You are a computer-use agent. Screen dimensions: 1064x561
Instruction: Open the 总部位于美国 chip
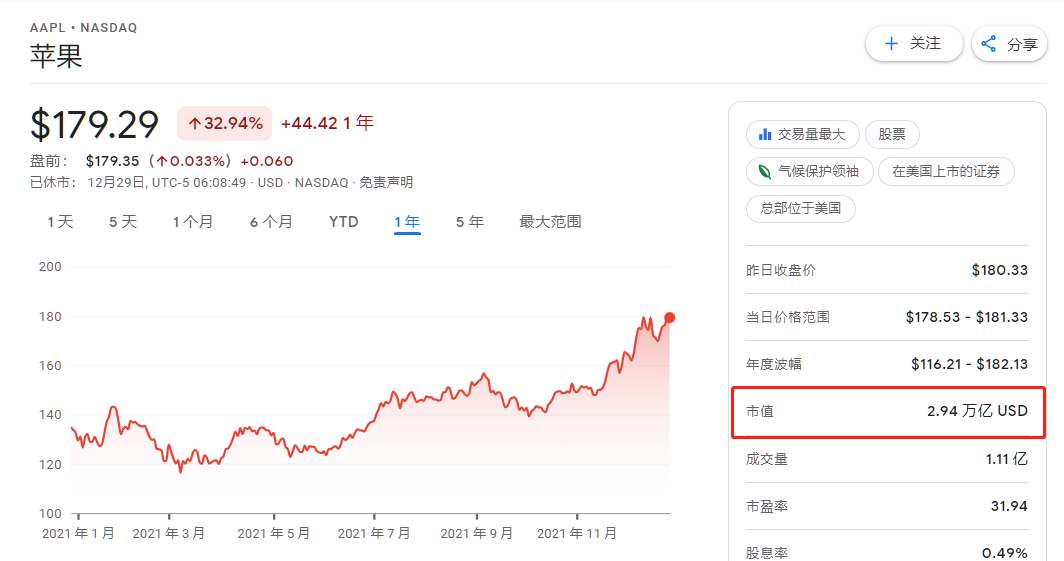click(x=801, y=208)
